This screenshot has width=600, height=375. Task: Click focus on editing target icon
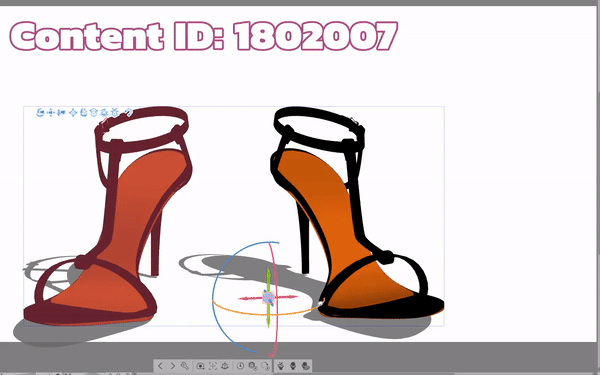click(x=213, y=366)
